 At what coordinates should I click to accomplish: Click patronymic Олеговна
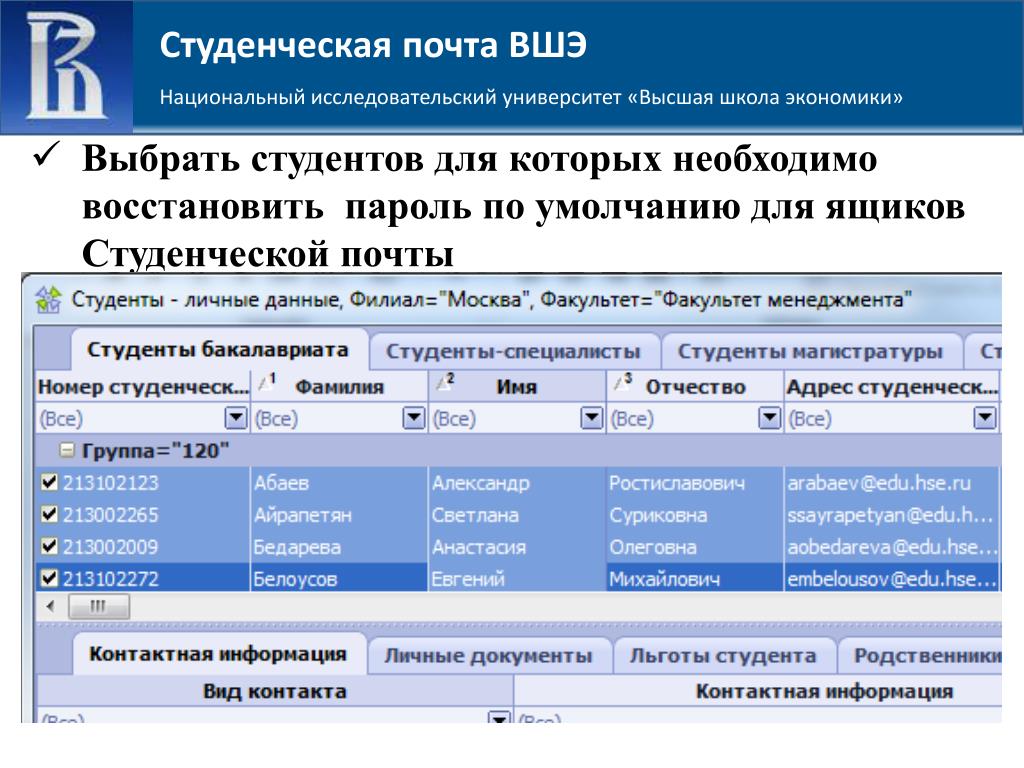click(653, 547)
